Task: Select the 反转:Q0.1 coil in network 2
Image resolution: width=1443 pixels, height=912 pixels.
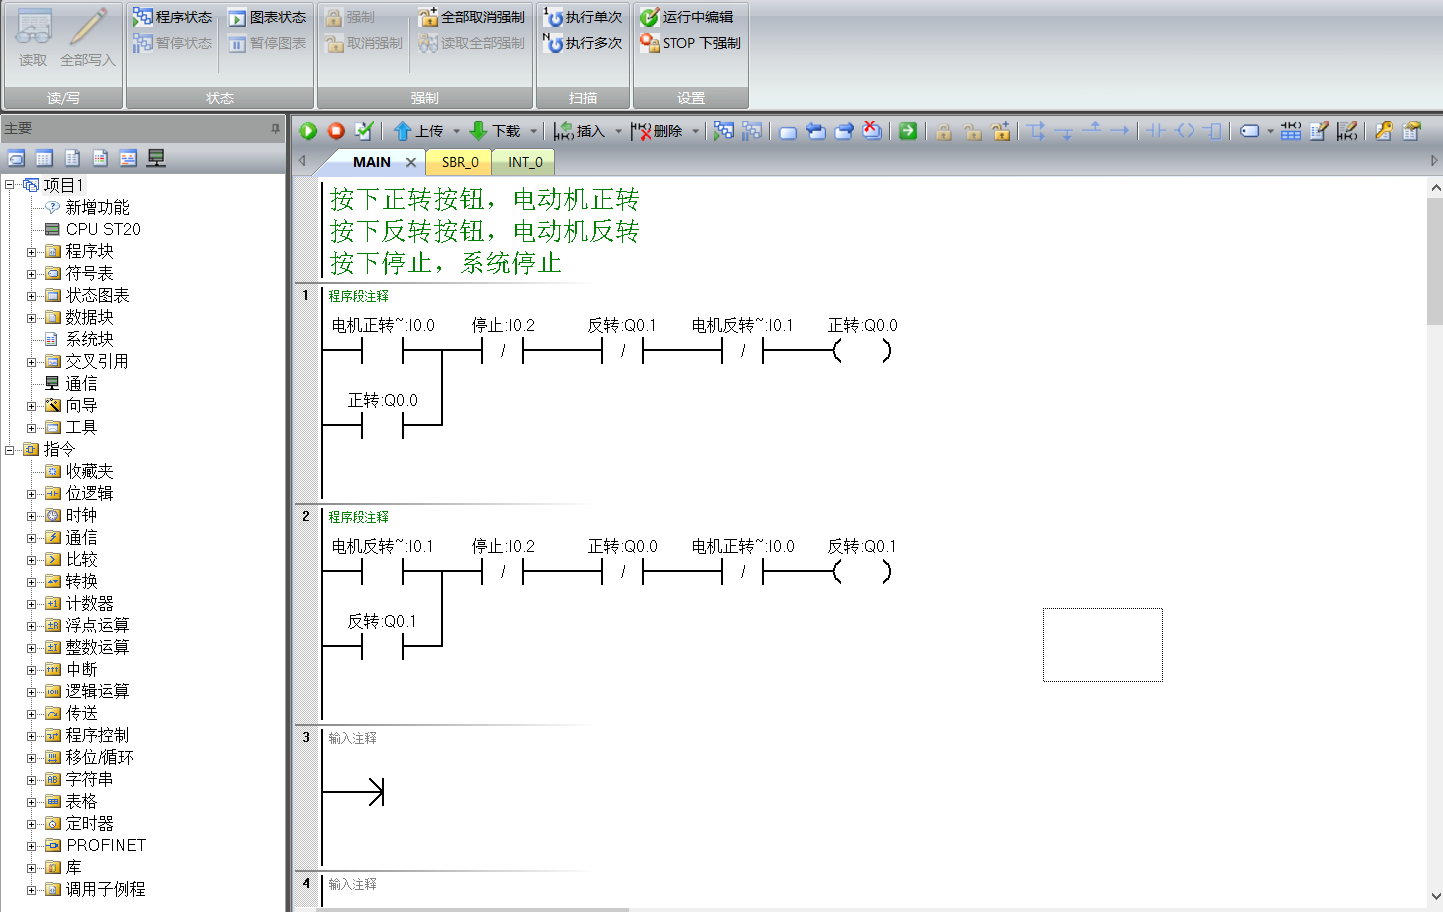Action: pos(862,571)
